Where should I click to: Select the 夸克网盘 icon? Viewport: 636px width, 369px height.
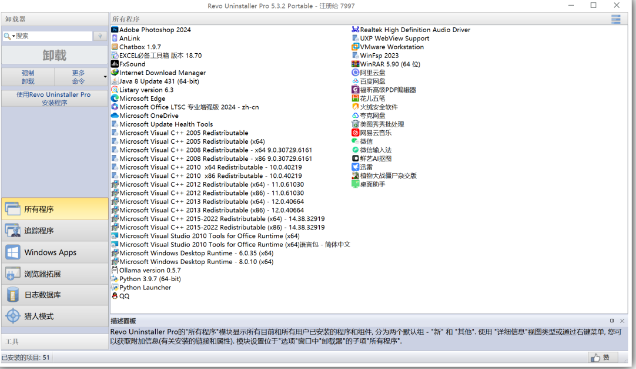[x=355, y=116]
